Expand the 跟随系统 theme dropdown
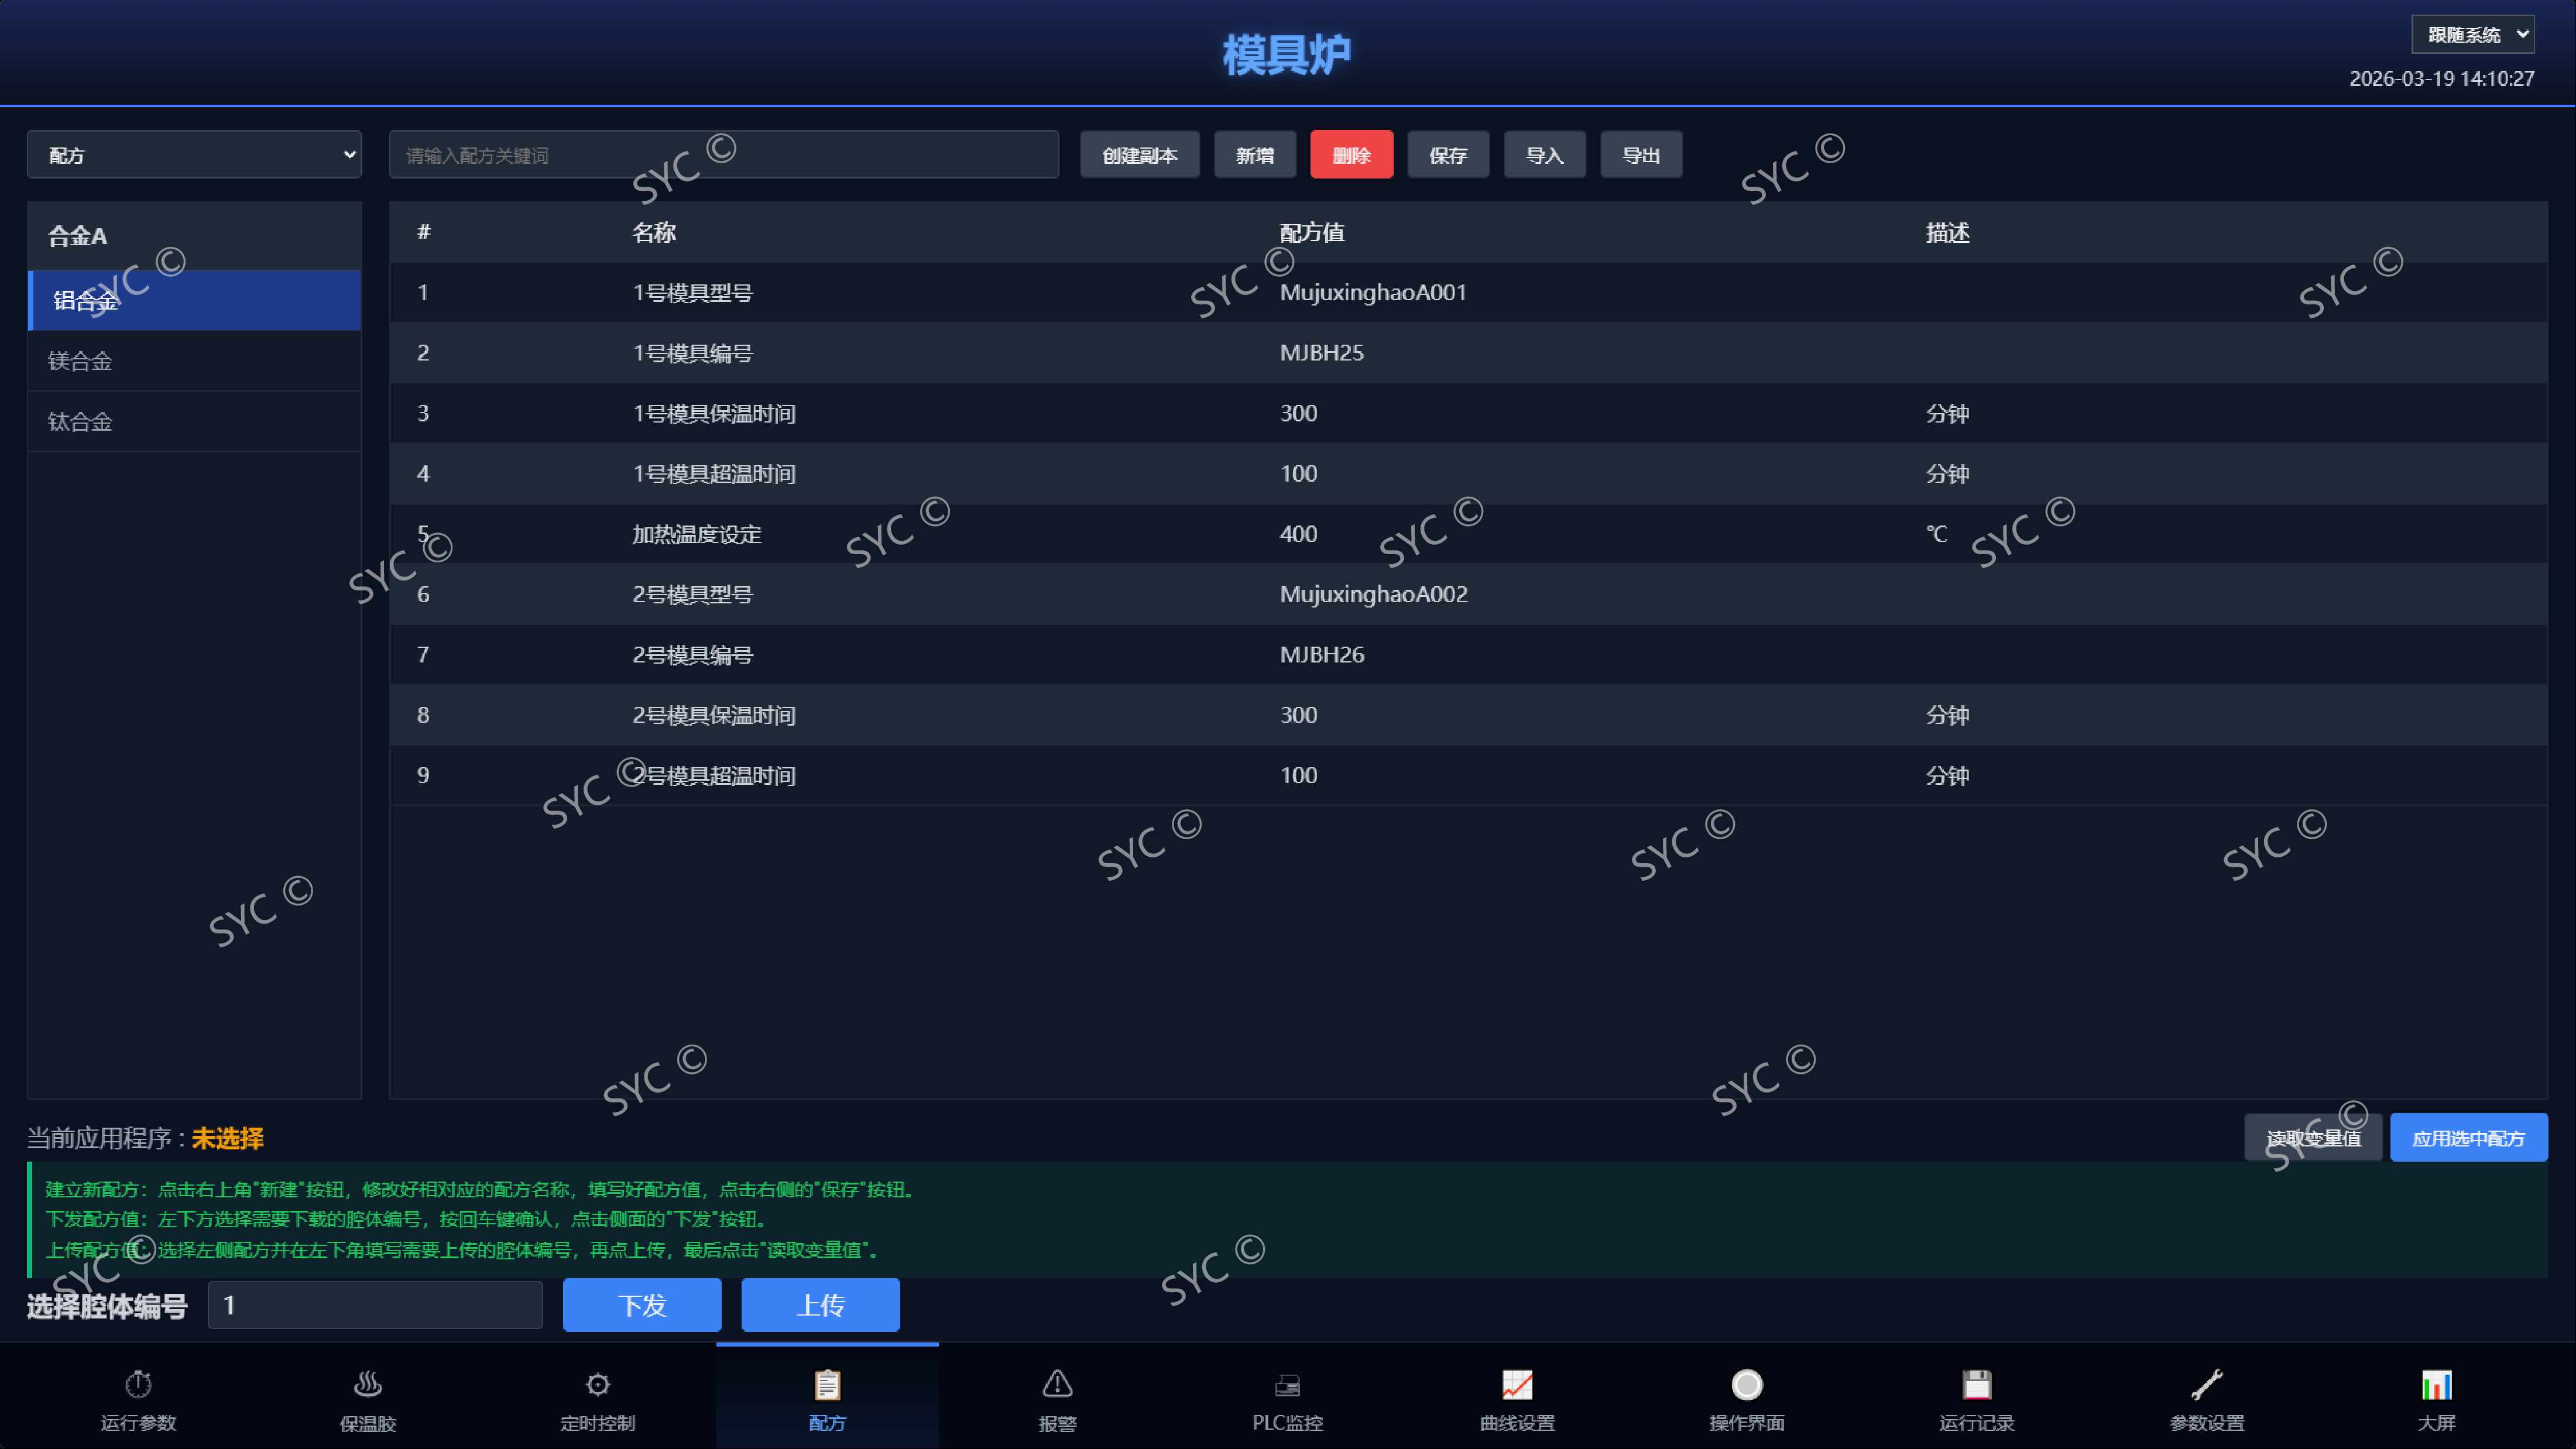Viewport: 2576px width, 1449px height. point(2473,34)
